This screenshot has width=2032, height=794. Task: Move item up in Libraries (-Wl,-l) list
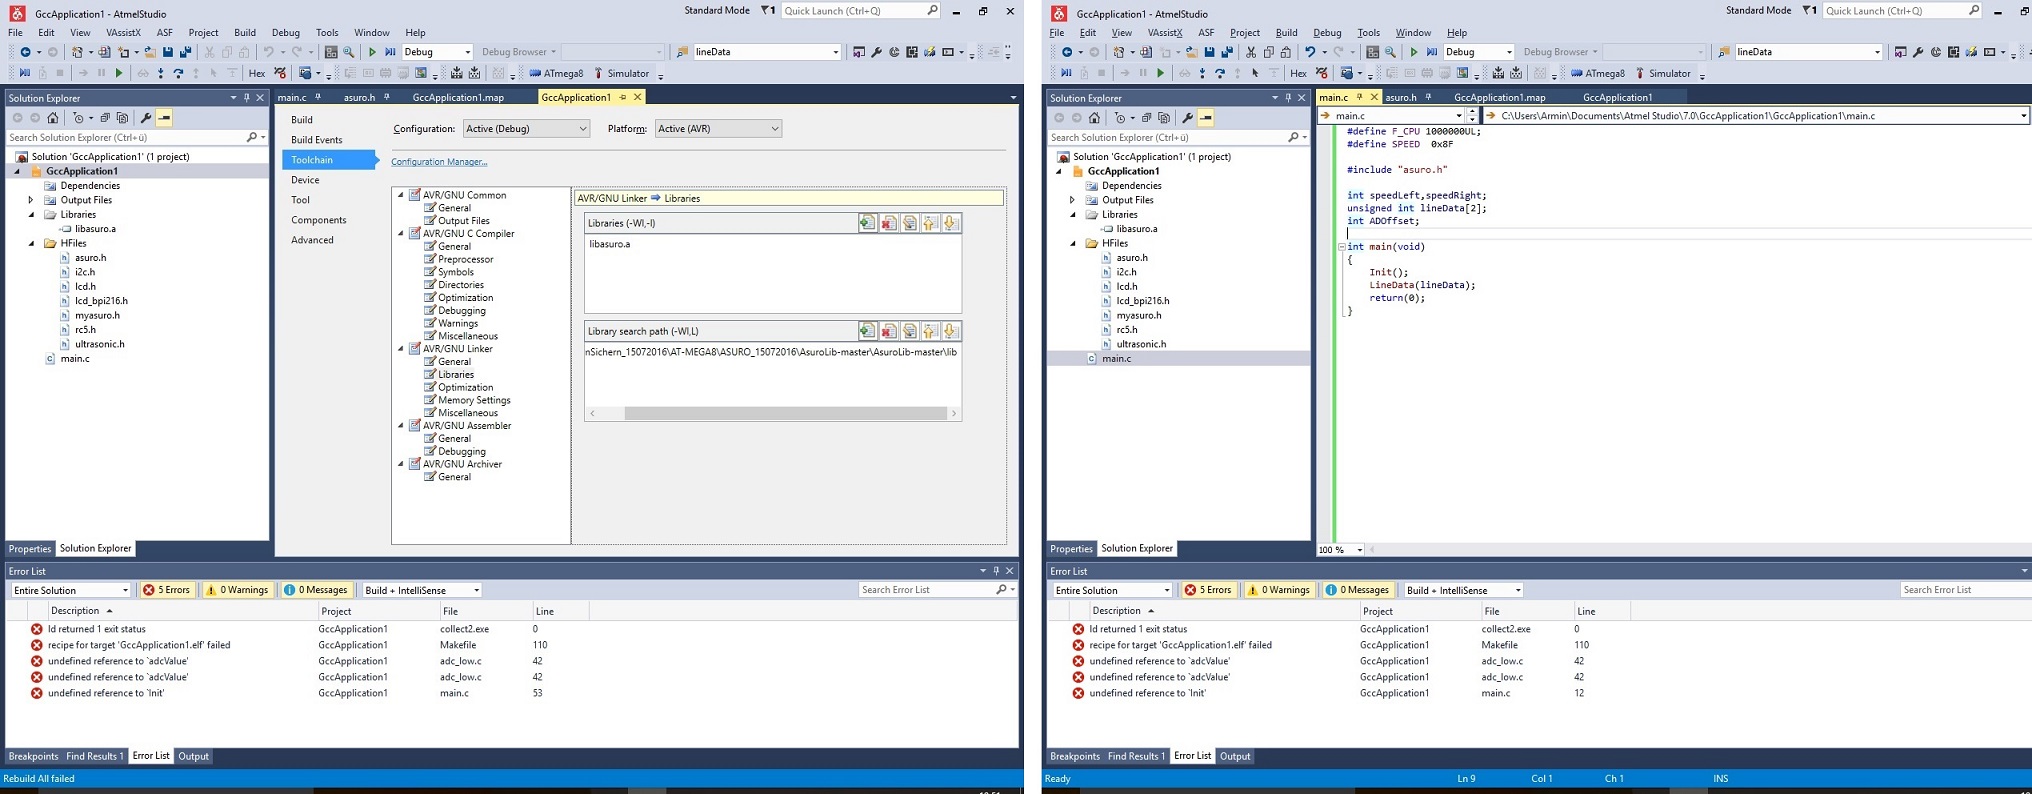tap(930, 223)
